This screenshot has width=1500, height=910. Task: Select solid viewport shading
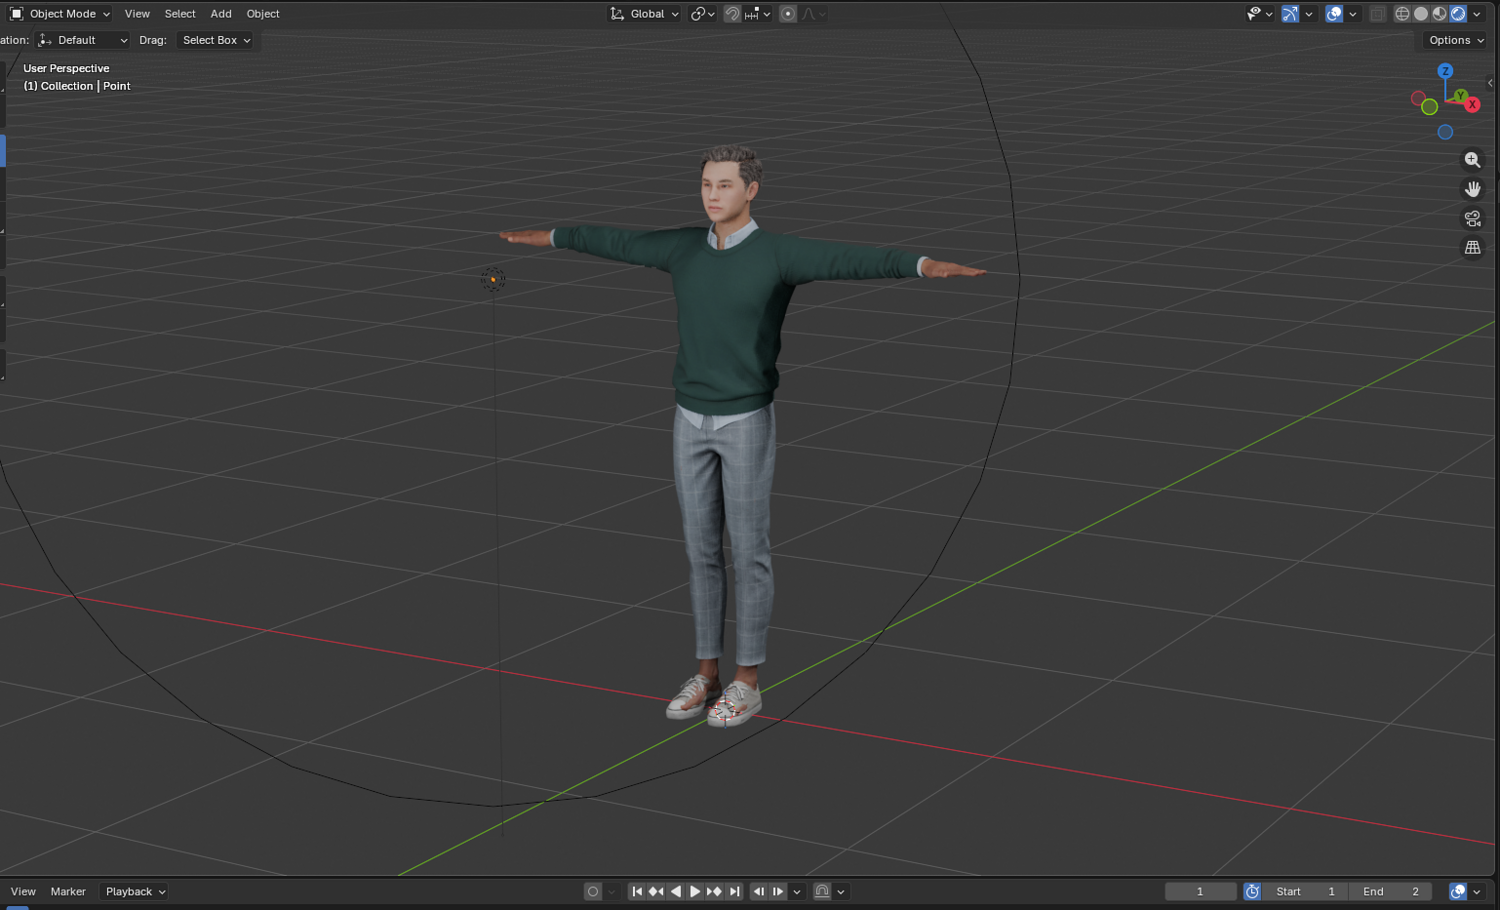[1421, 14]
